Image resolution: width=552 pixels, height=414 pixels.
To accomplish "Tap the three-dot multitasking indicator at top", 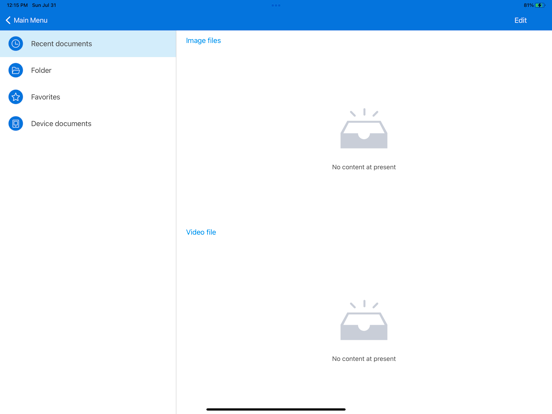I will coord(276,5).
